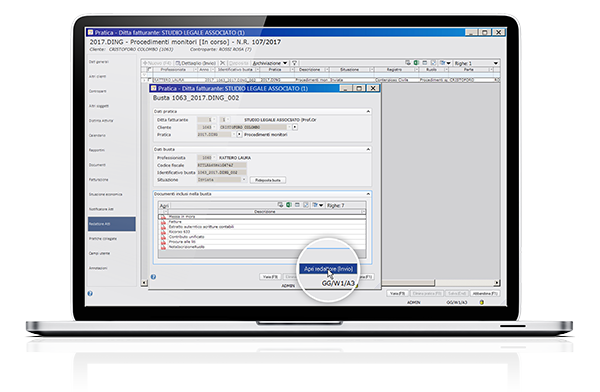Image resolution: width=600 pixels, height=392 pixels.
Task: Tick the checkbox on RATTERO LAURA row
Action: coord(150,80)
